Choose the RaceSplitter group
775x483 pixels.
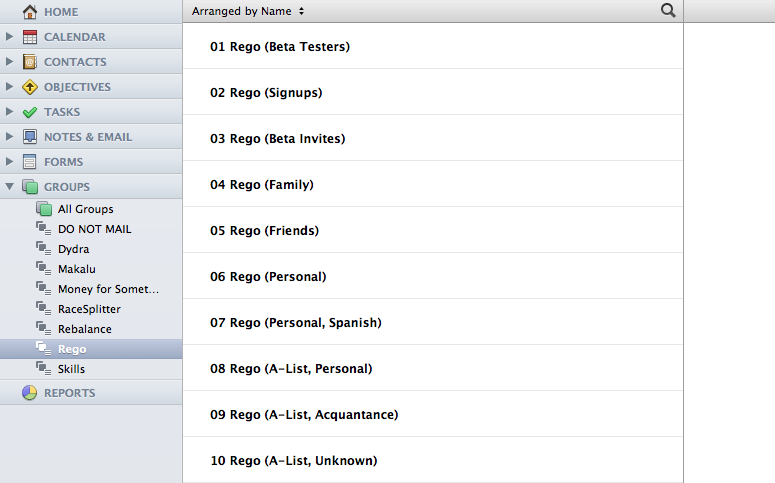91,309
